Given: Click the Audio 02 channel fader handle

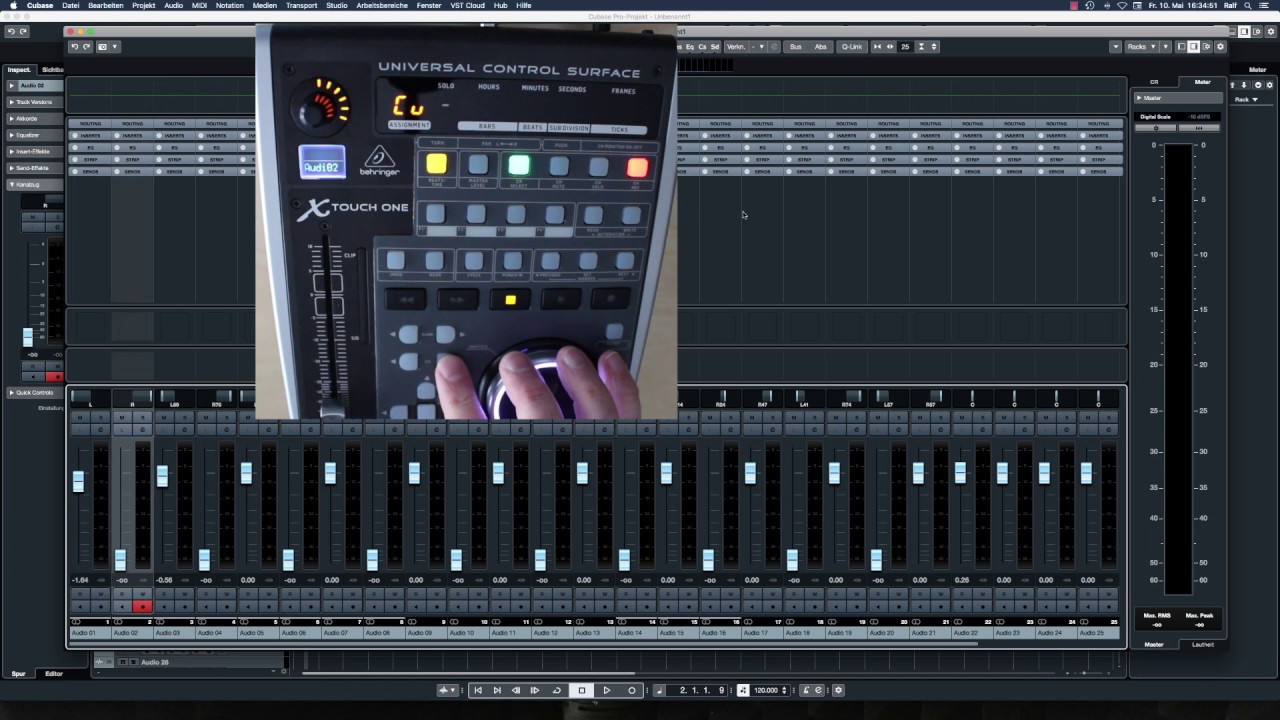Looking at the screenshot, I should click(120, 559).
